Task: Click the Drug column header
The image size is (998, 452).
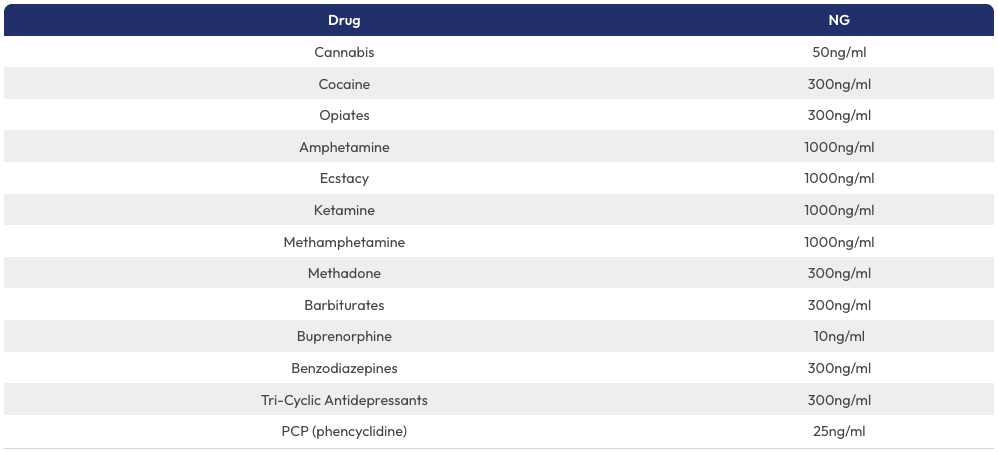Action: (x=344, y=20)
